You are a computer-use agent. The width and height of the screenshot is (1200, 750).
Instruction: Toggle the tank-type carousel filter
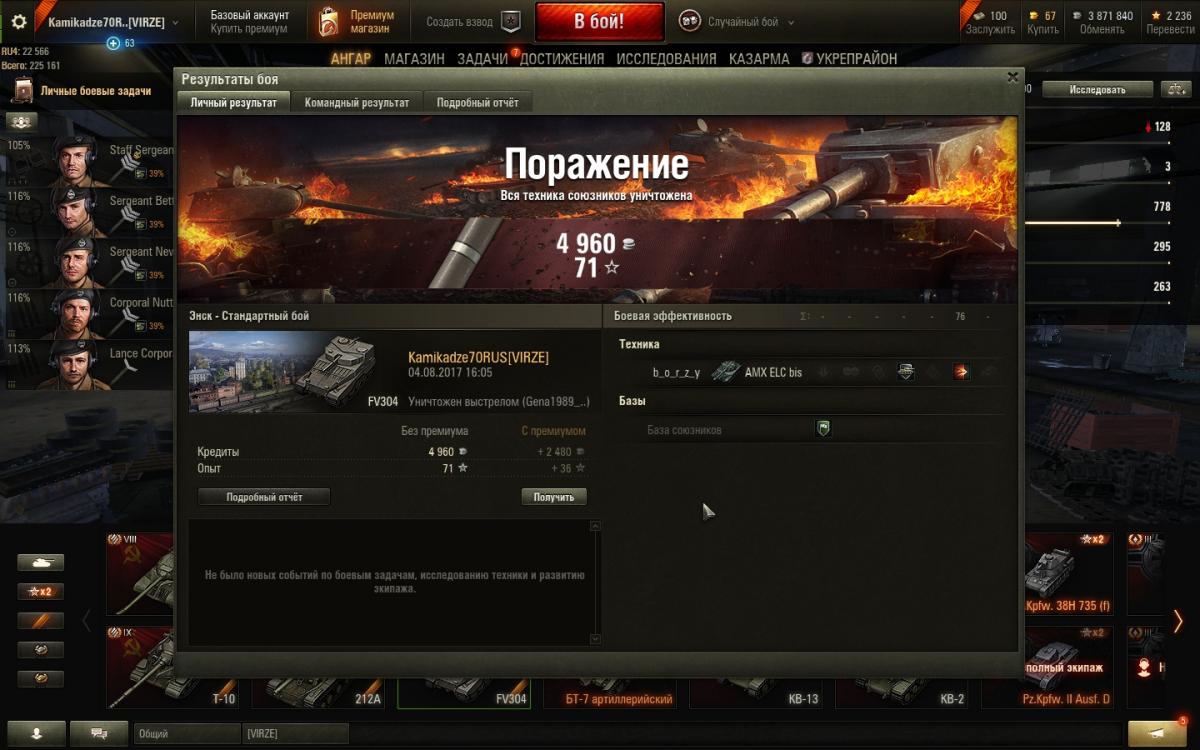pos(40,563)
